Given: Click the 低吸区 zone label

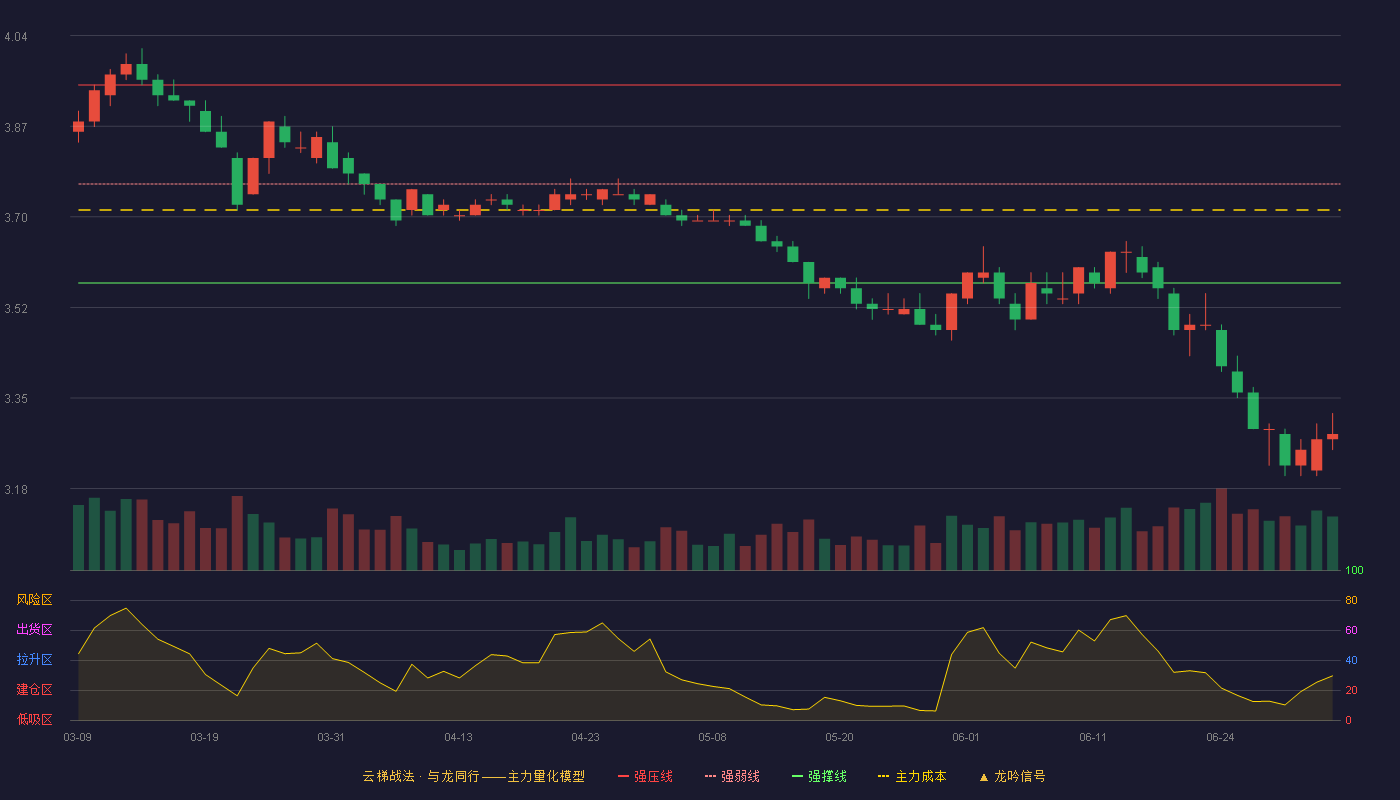Looking at the screenshot, I should 34,720.
